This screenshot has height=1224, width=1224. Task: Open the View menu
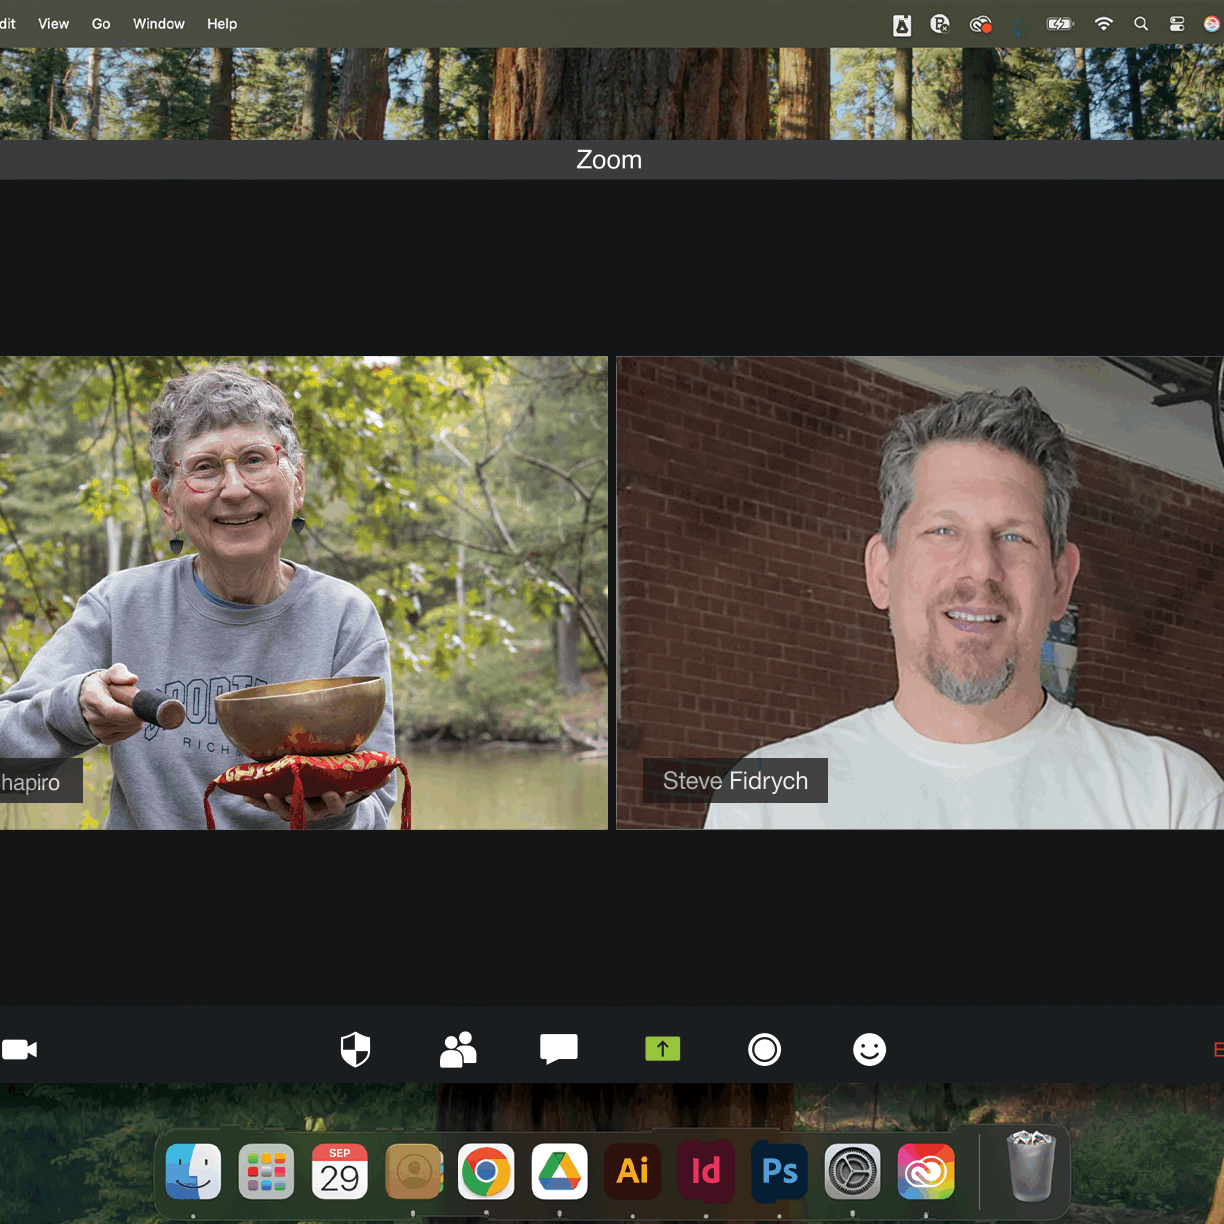(53, 24)
